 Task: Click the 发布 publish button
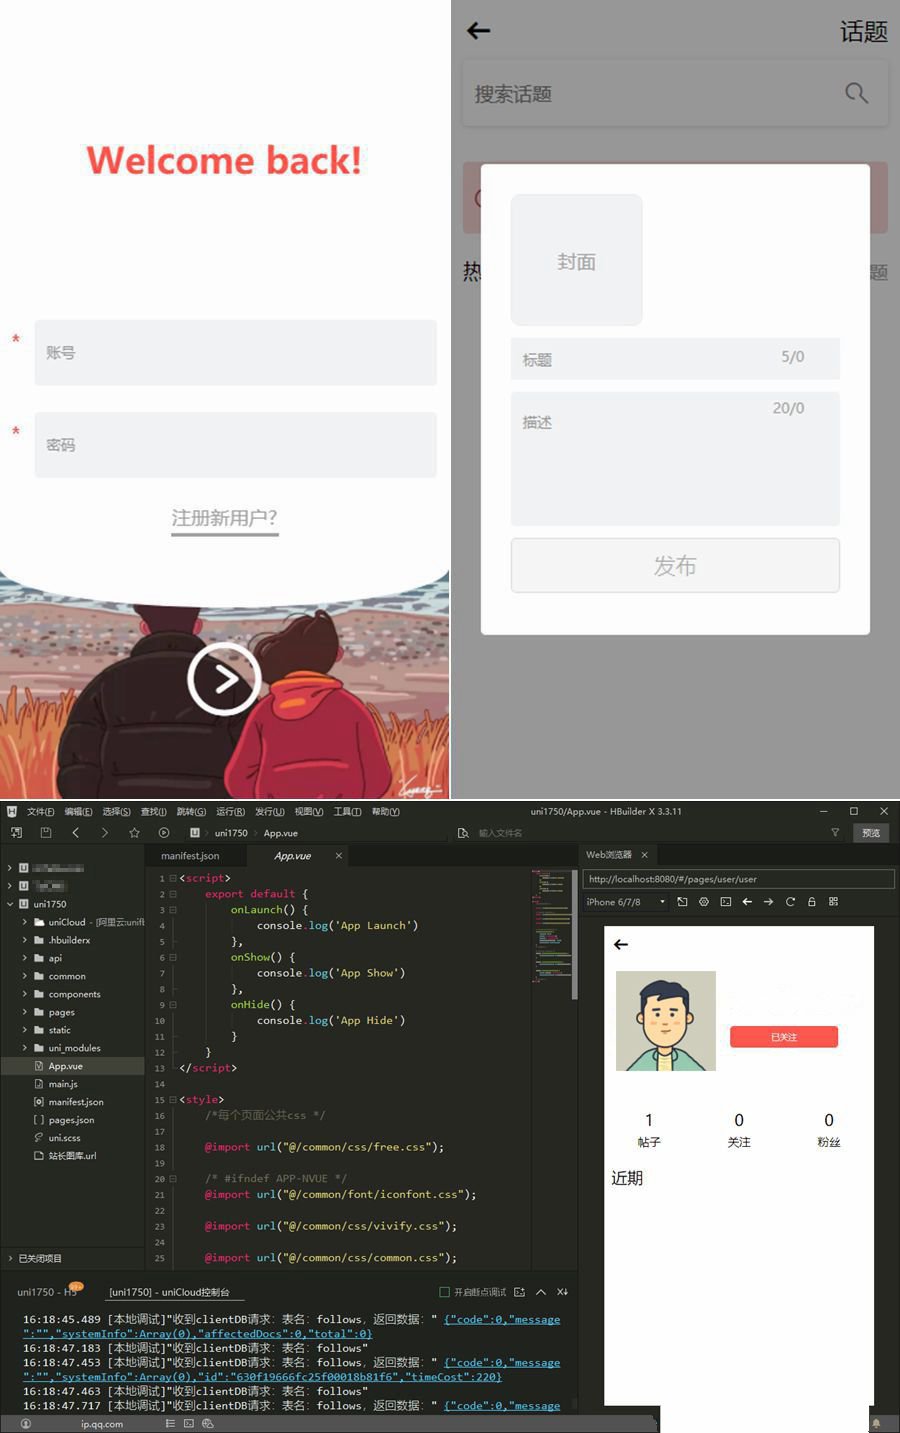[x=675, y=566]
